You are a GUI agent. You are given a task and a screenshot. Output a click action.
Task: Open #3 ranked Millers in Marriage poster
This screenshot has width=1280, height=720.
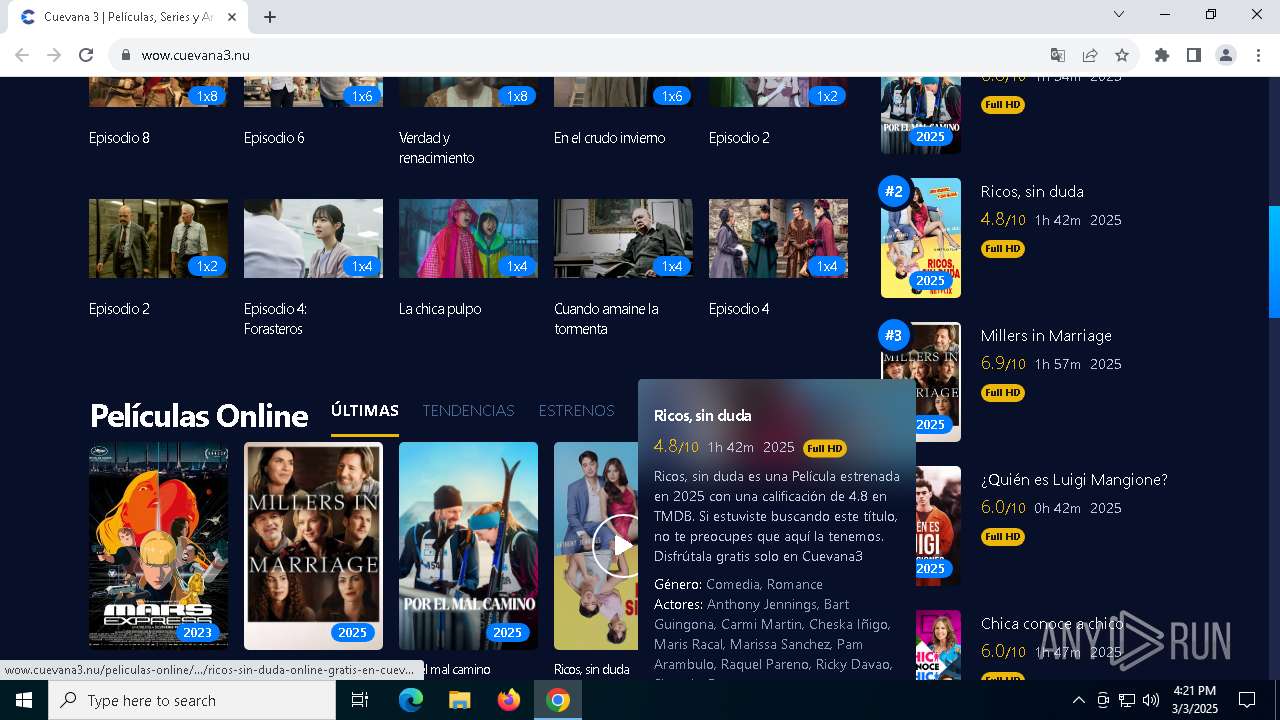coord(921,382)
